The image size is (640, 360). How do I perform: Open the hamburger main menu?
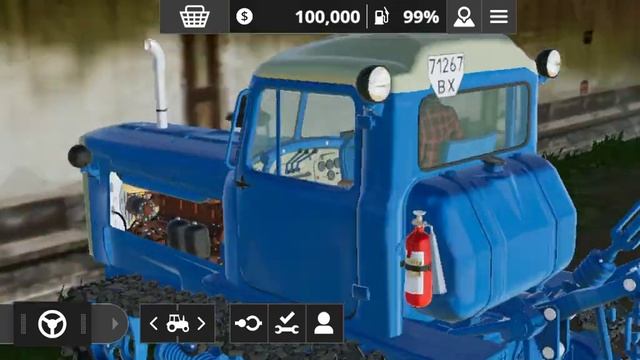point(499,17)
